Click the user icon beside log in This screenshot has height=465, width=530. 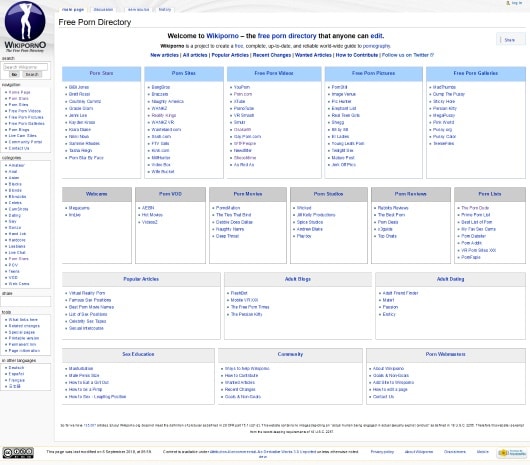click(508, 3)
